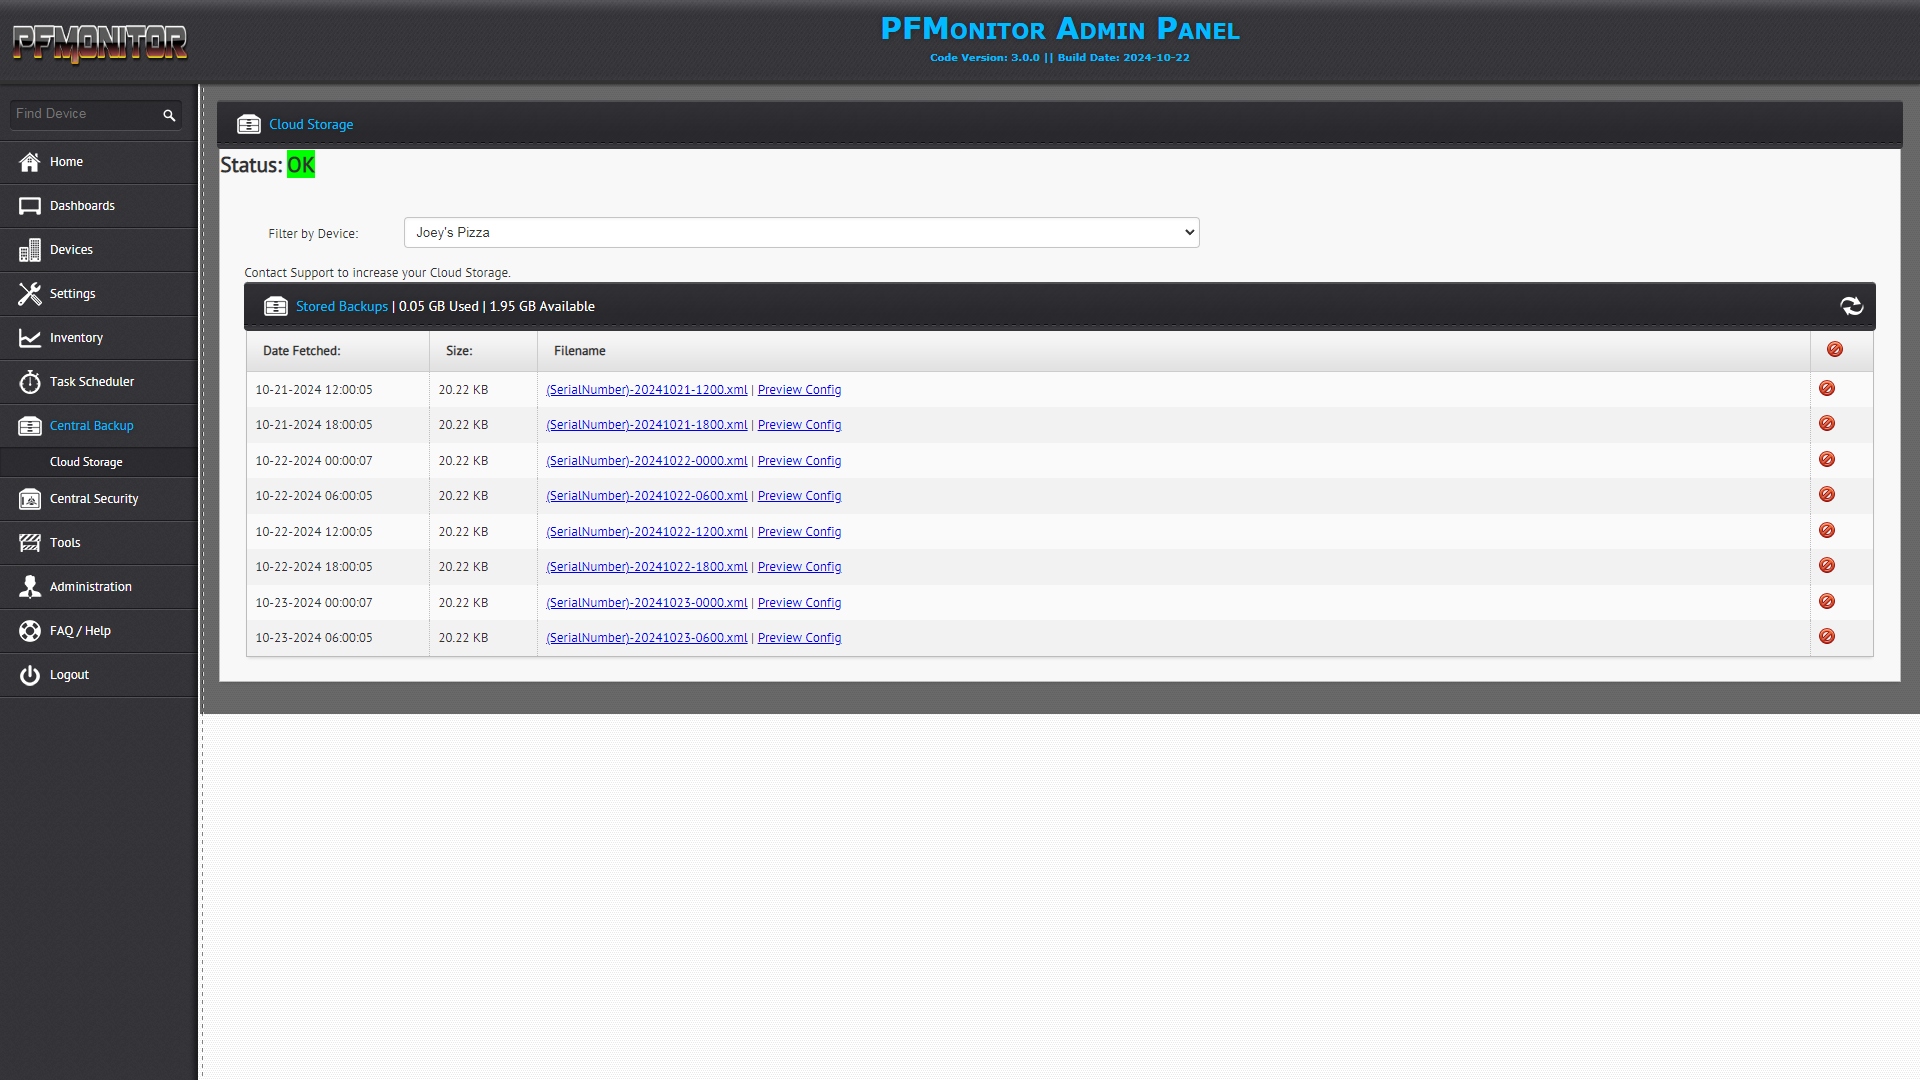Download (SerialNumber)-20241021-1800.xml file
Viewport: 1920px width, 1080px height.
[x=646, y=425]
